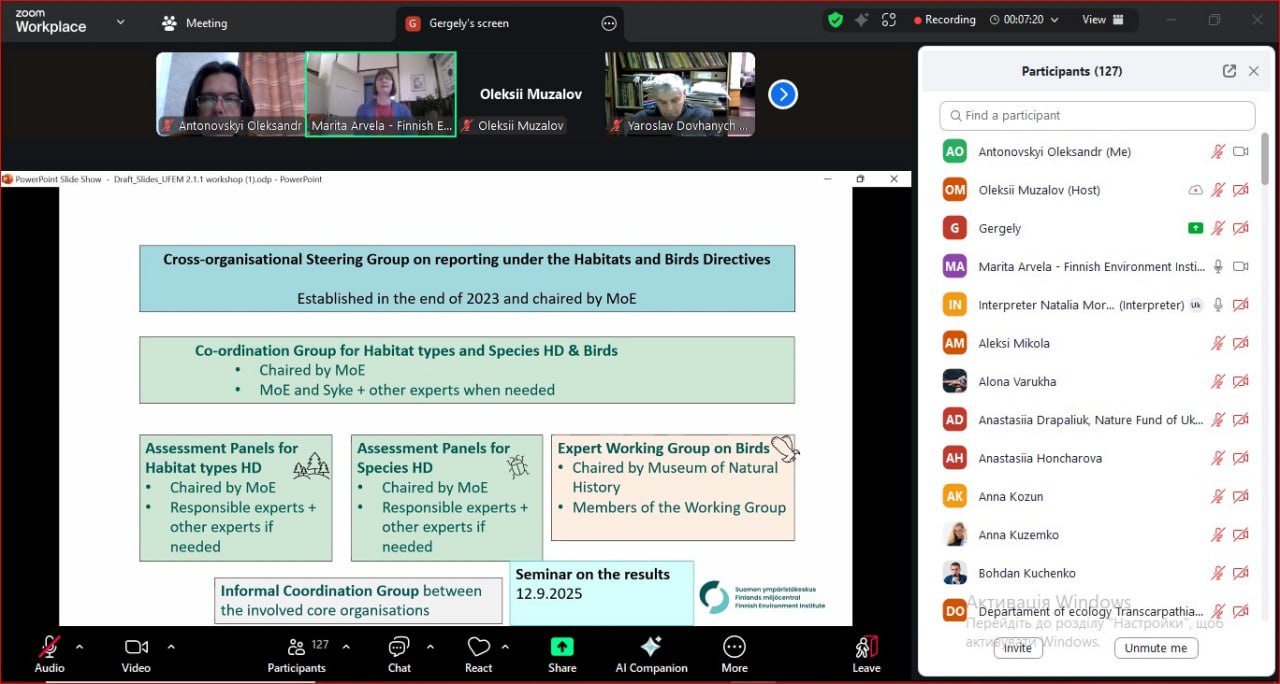The height and width of the screenshot is (684, 1280).
Task: Click microphone icon for Marita Arvela
Action: [x=1218, y=266]
